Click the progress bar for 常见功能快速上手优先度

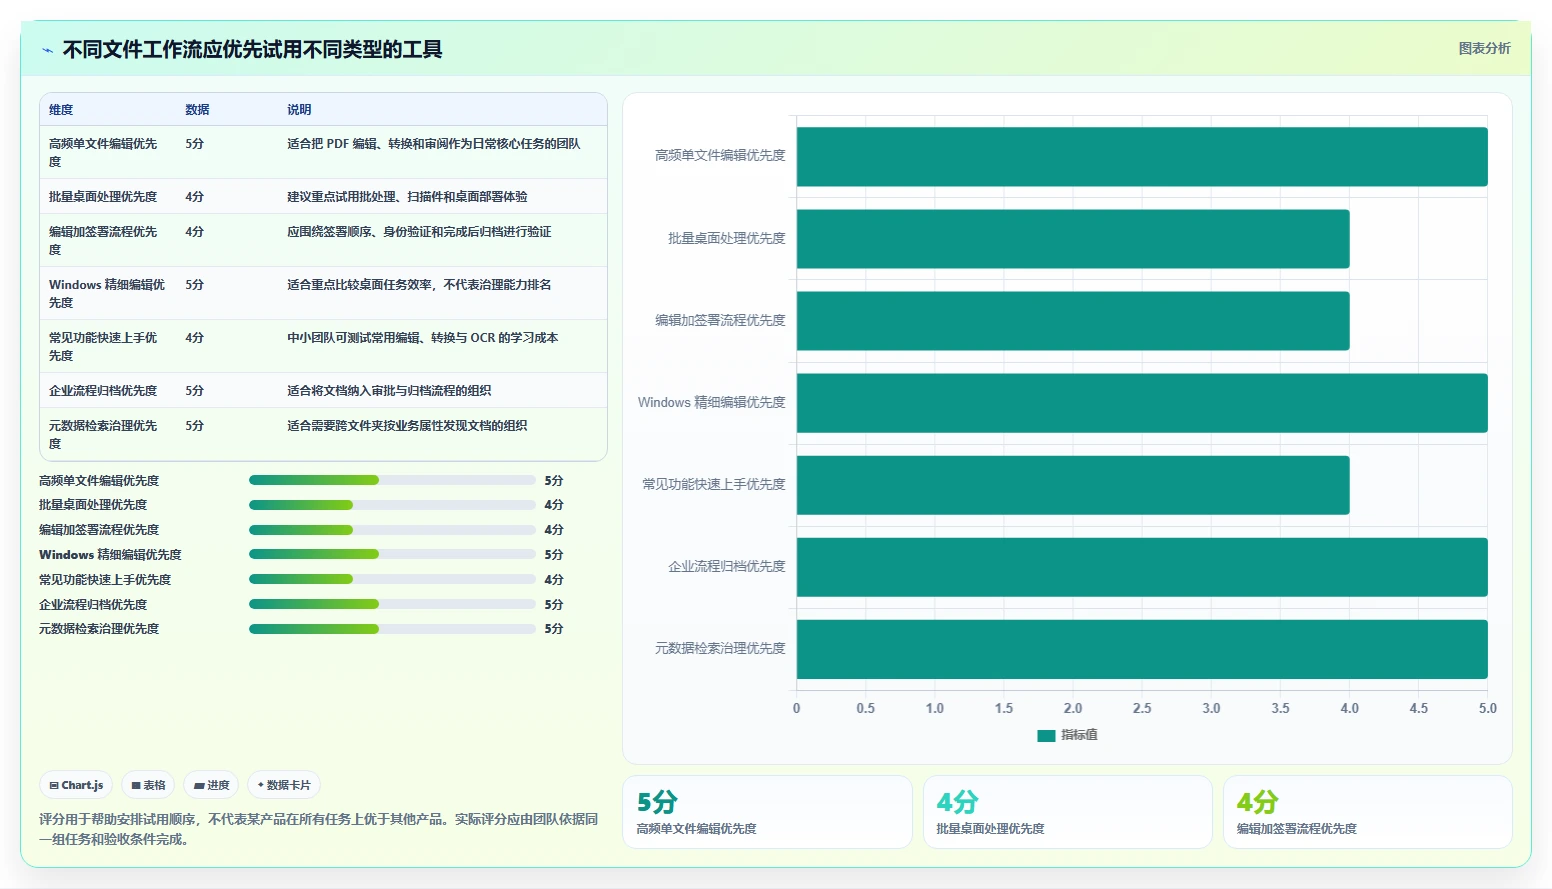[392, 579]
